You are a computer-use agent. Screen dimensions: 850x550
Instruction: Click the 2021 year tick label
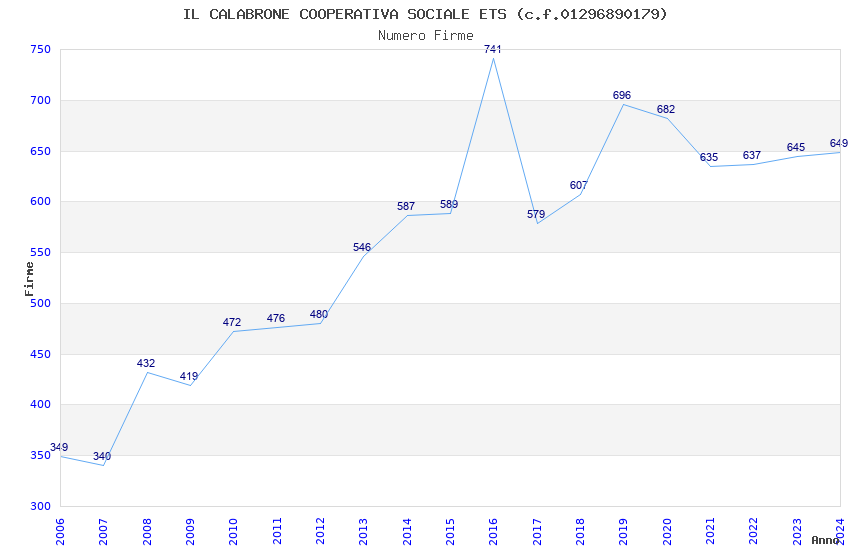click(710, 532)
